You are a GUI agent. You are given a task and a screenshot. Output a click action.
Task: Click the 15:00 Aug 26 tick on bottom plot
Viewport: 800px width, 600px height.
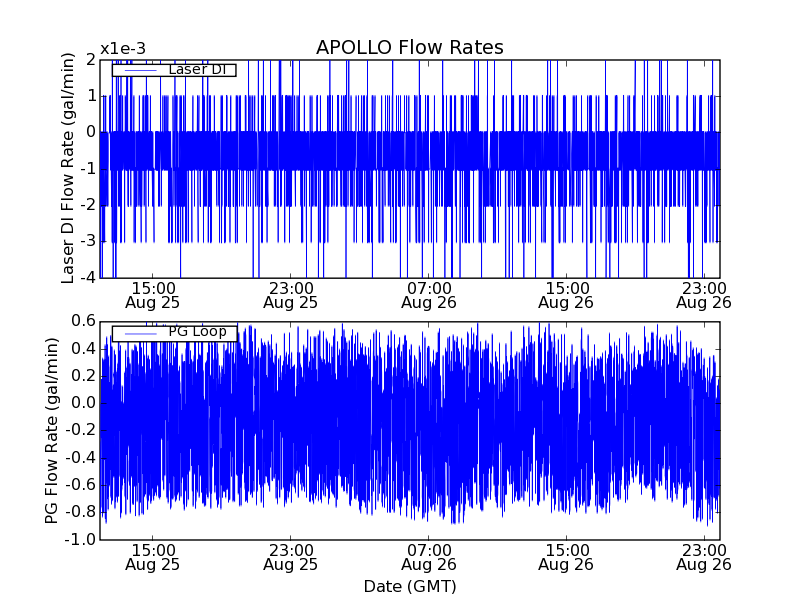point(566,557)
